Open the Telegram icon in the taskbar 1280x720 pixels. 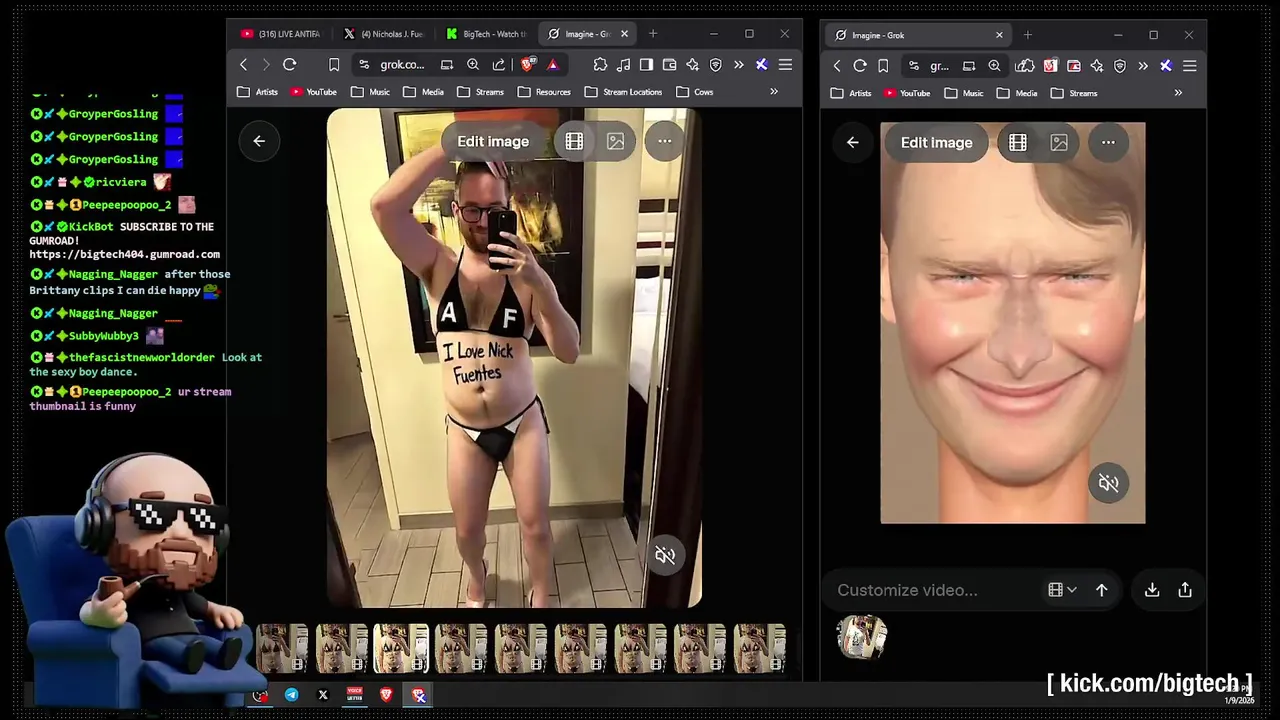(291, 695)
